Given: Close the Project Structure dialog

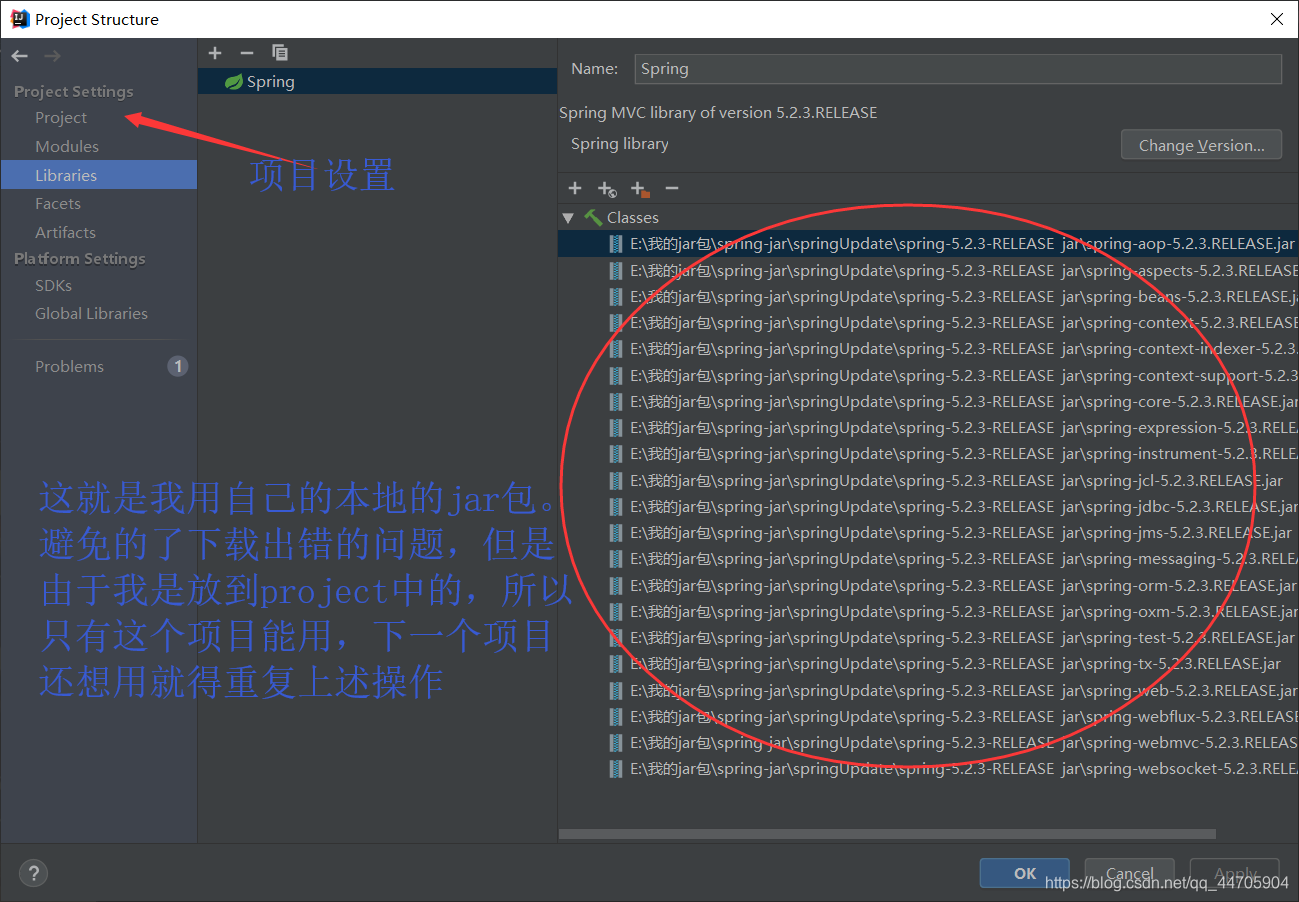Looking at the screenshot, I should coord(1277,19).
